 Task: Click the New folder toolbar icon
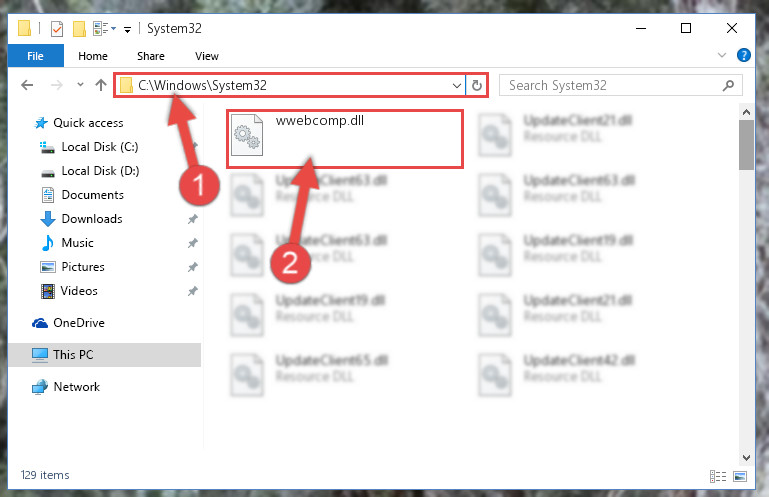(79, 29)
